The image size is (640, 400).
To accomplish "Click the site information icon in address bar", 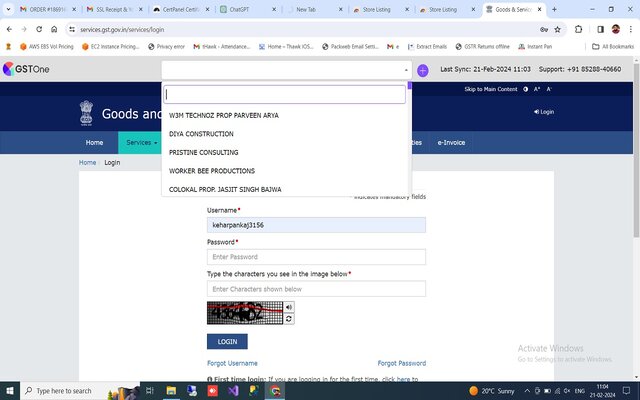I will 72,29.
